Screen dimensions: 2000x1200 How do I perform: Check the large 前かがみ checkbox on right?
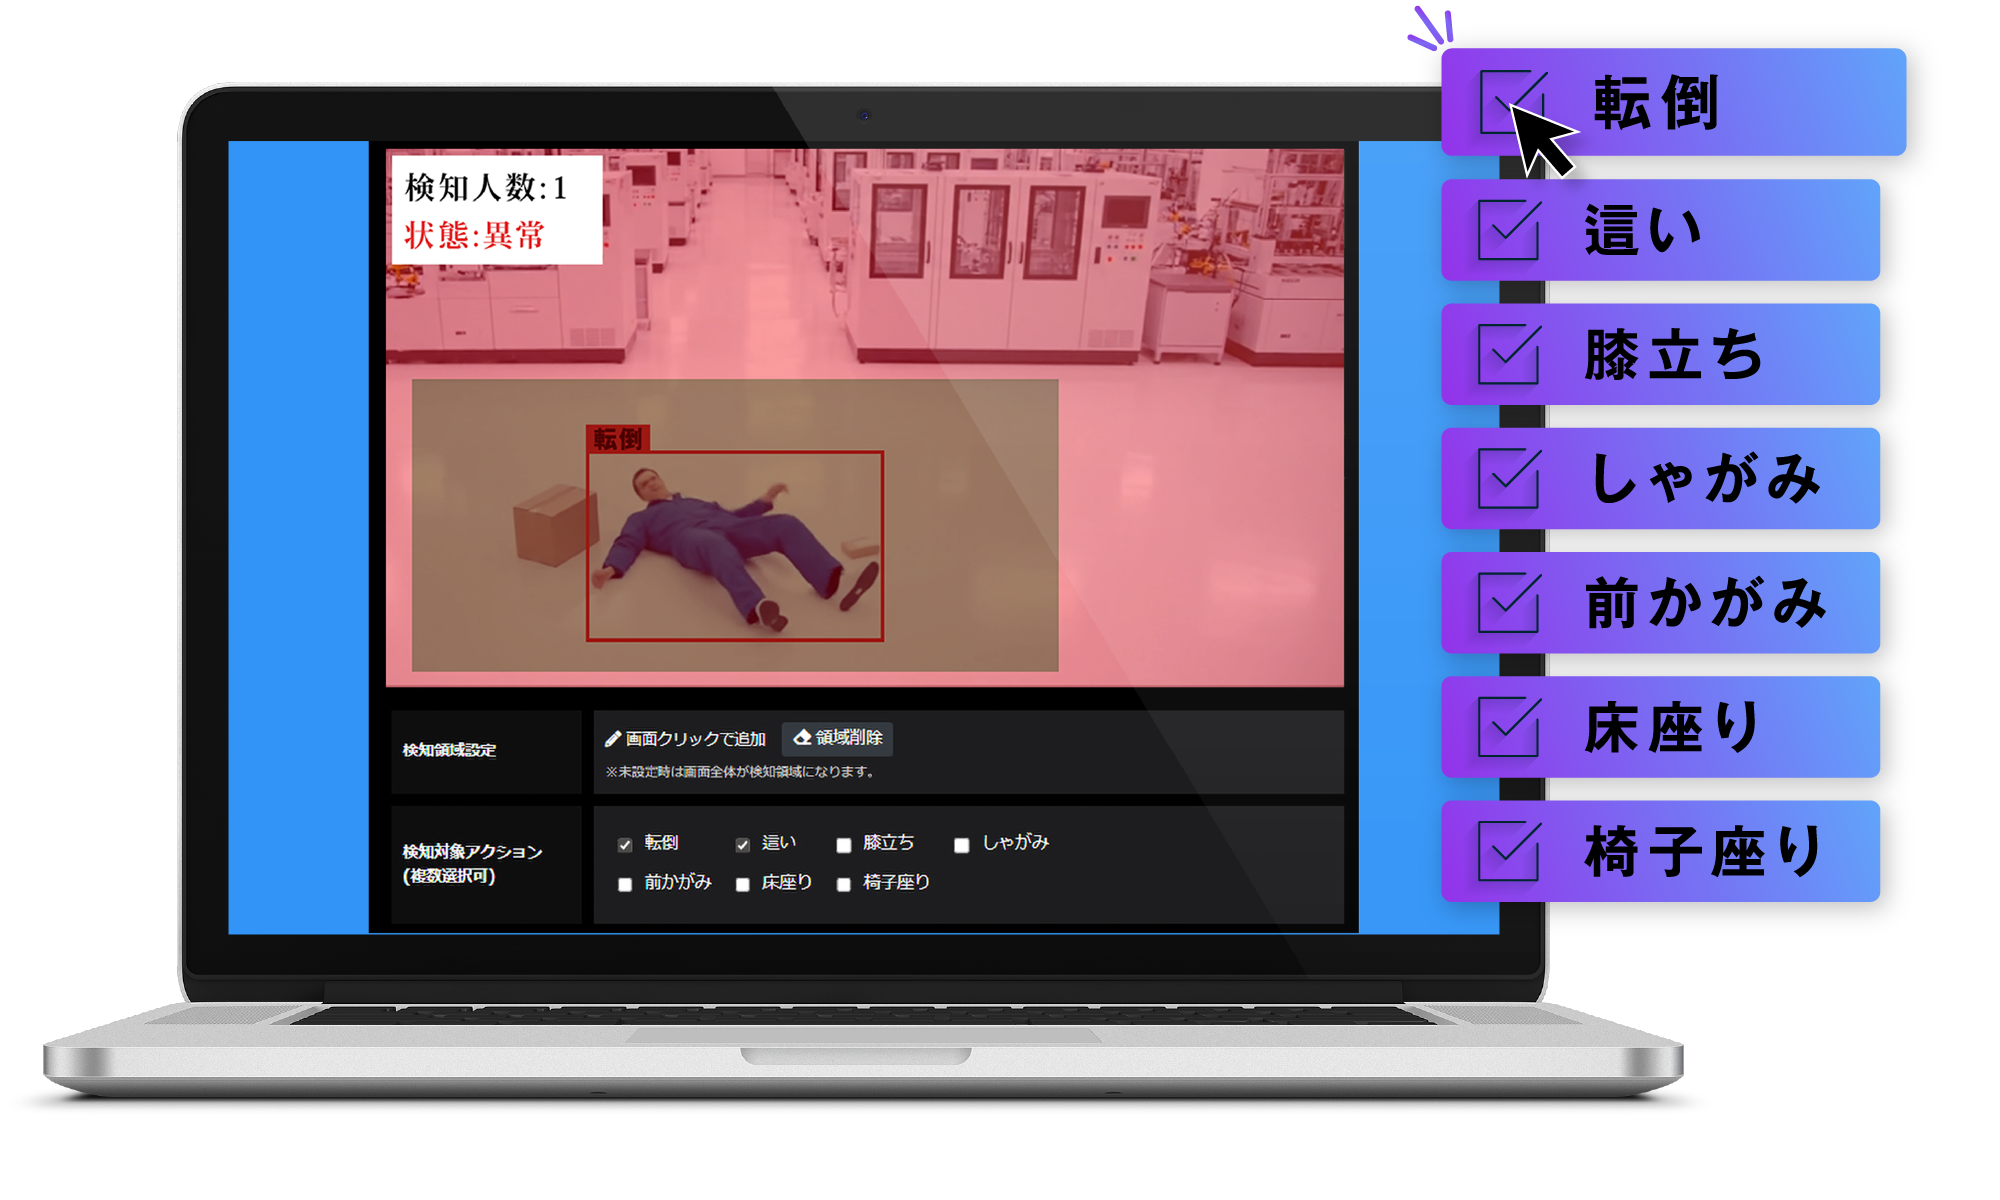pos(1508,603)
